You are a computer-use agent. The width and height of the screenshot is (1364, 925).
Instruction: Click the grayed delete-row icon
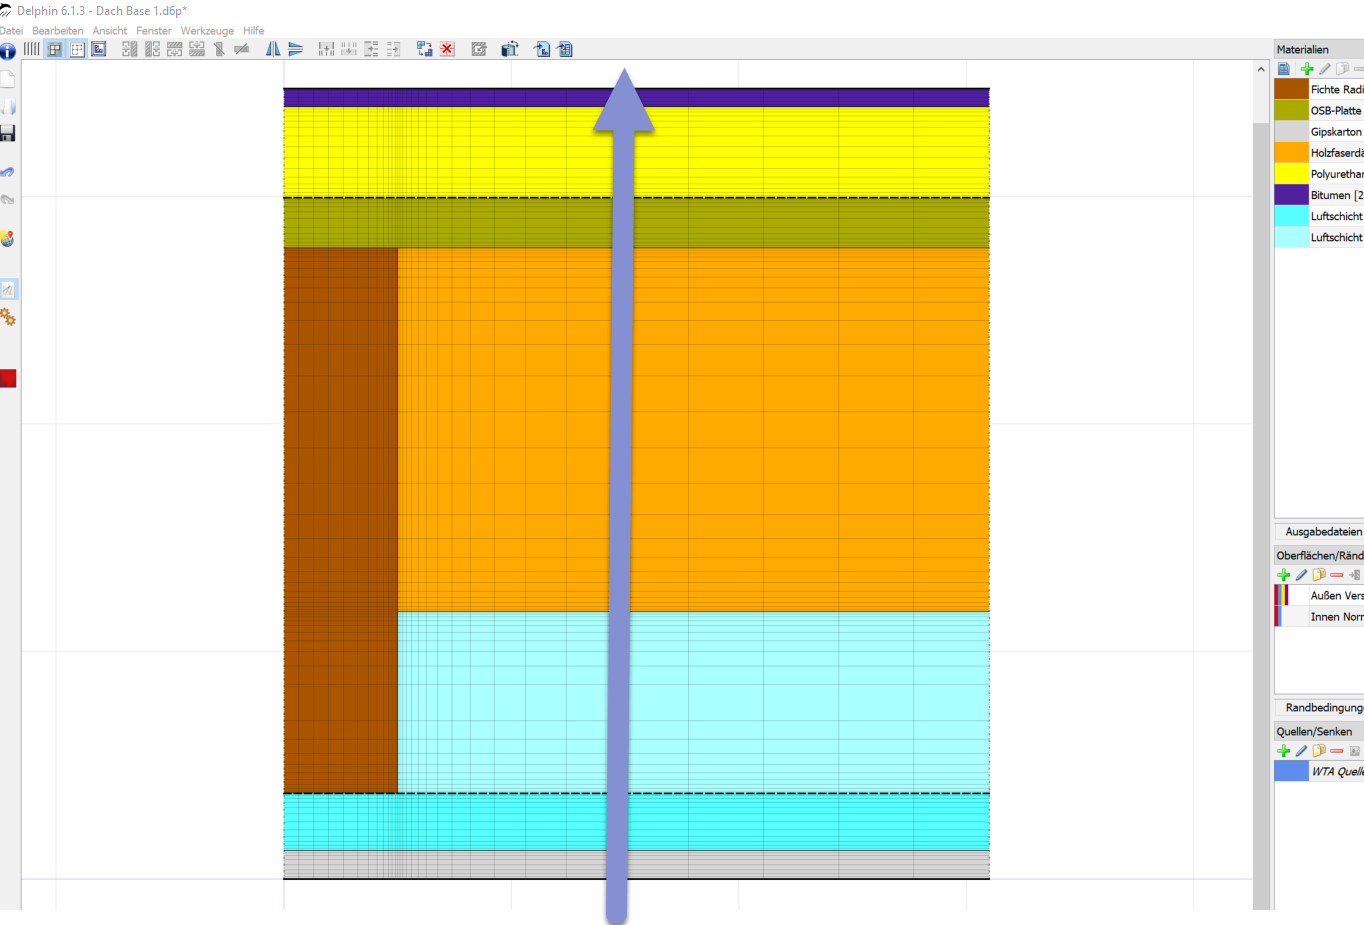pyautogui.click(x=241, y=49)
